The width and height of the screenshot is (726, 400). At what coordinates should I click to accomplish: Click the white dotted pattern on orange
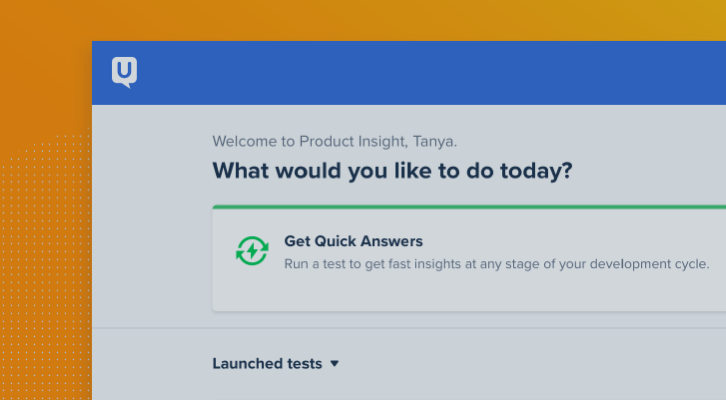click(45, 264)
